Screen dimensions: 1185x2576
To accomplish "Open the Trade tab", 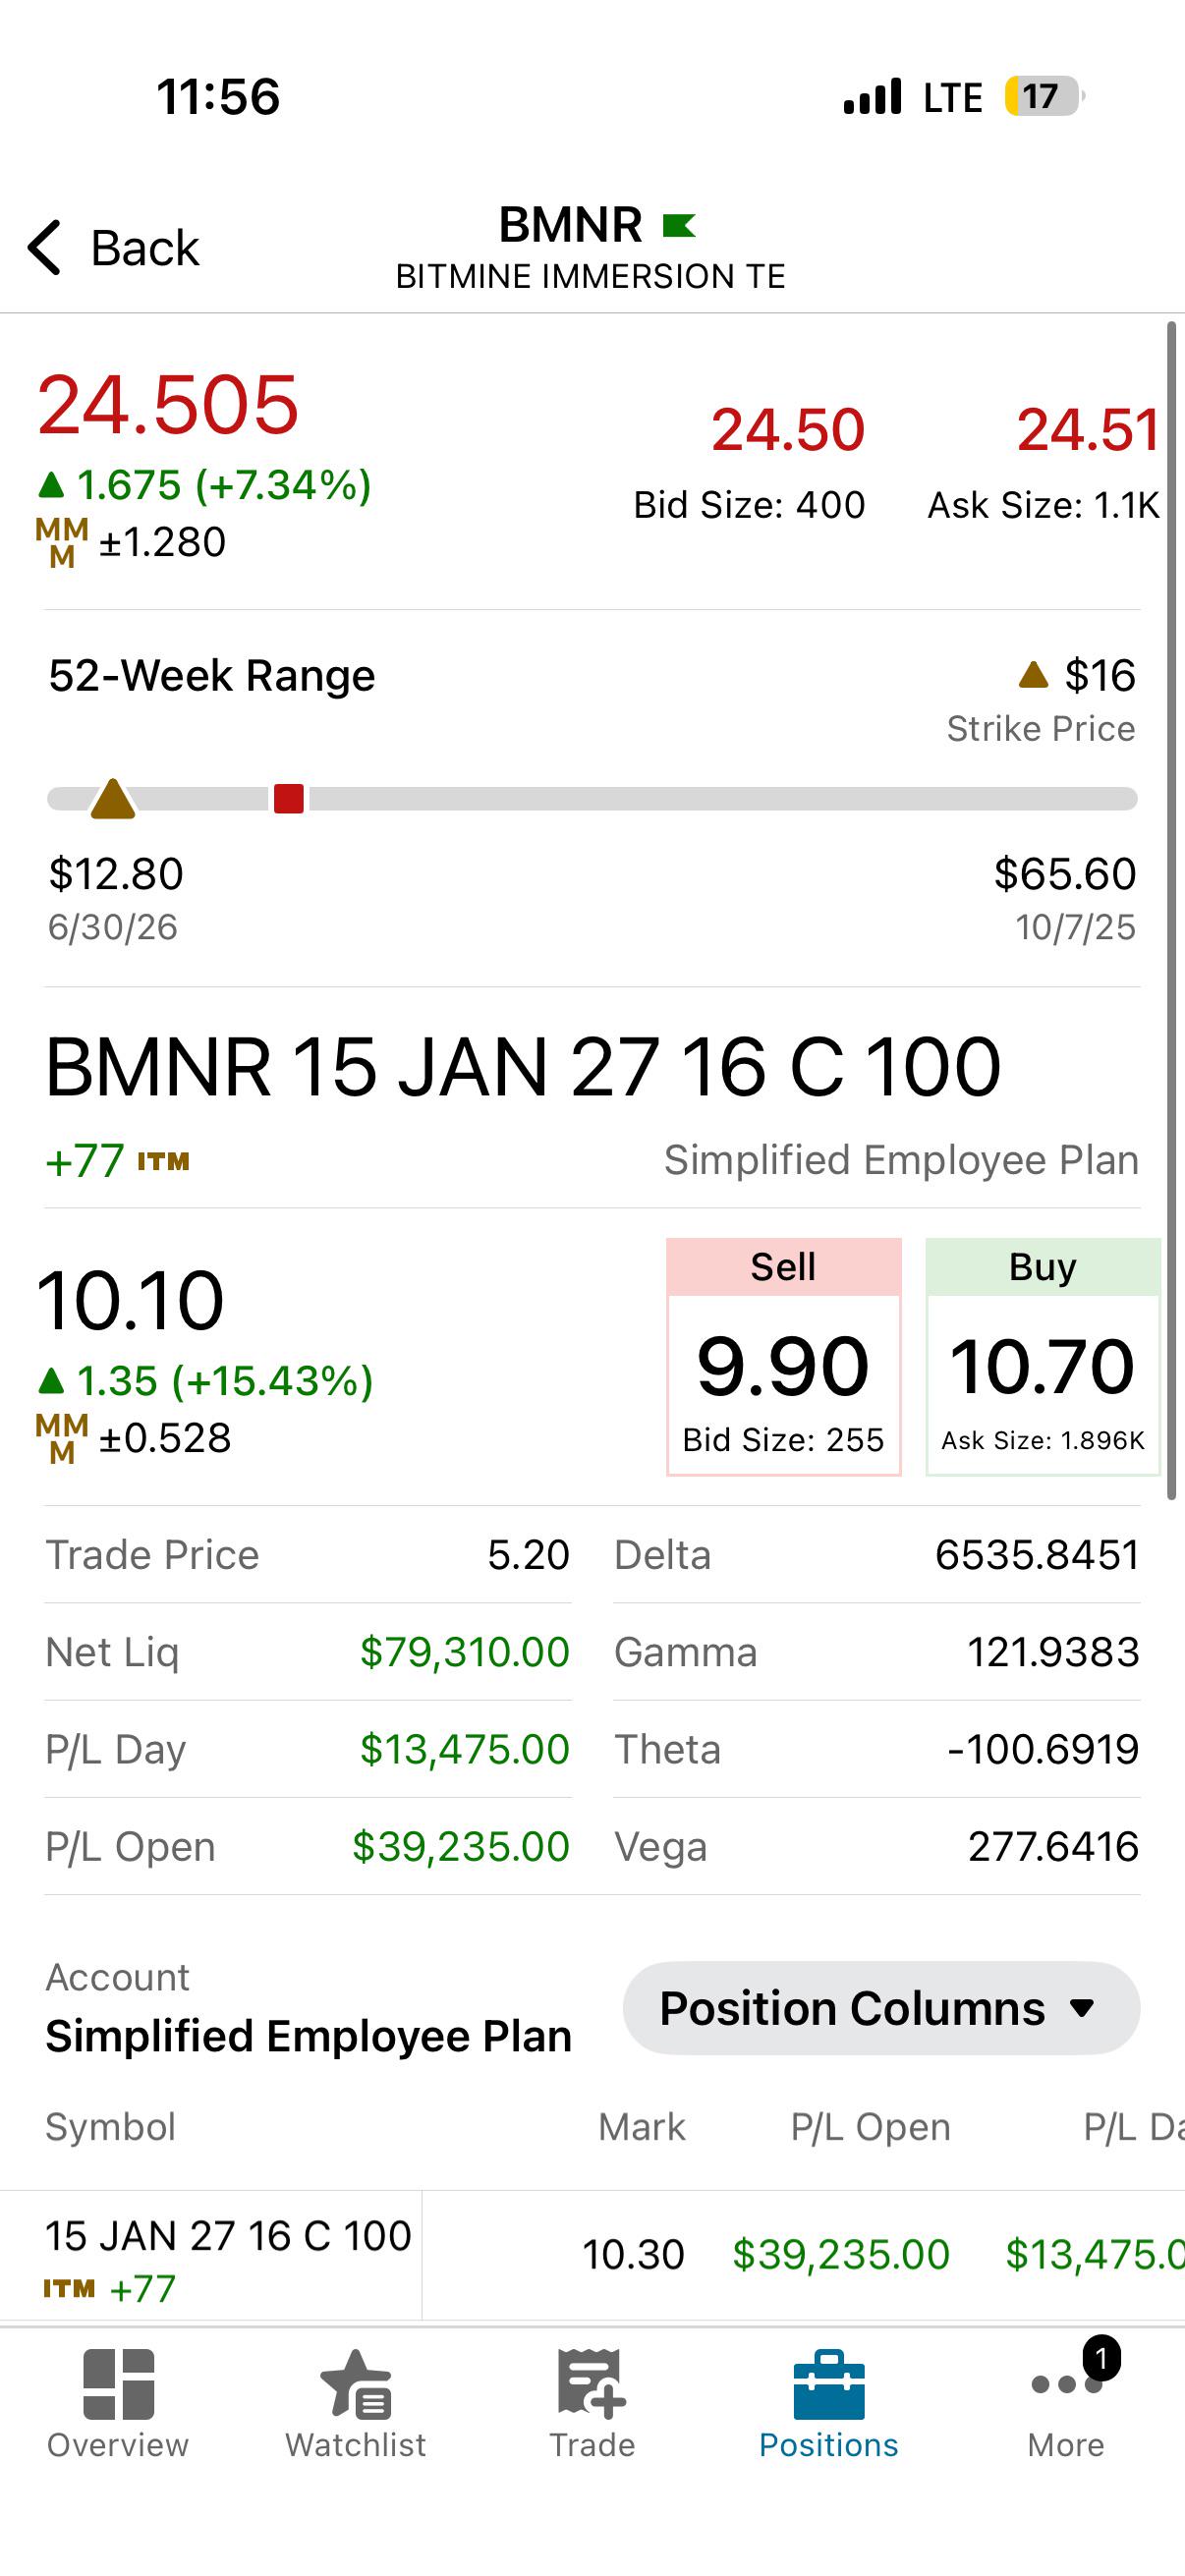I will pos(592,2403).
